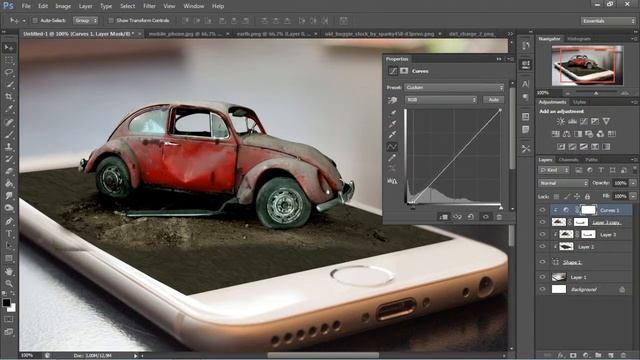640x360 pixels.
Task: Enable Show Transform Controls
Action: 111,20
